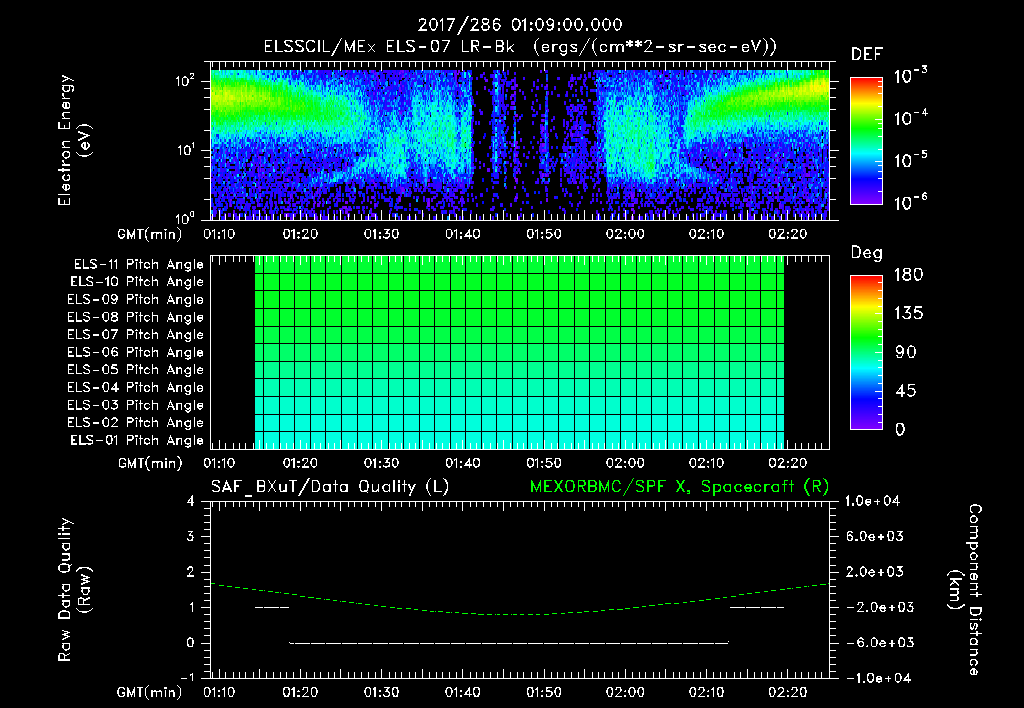Screen dimensions: 1024x708
Task: Click the 'Deg' colorbar title
Action: point(867,253)
